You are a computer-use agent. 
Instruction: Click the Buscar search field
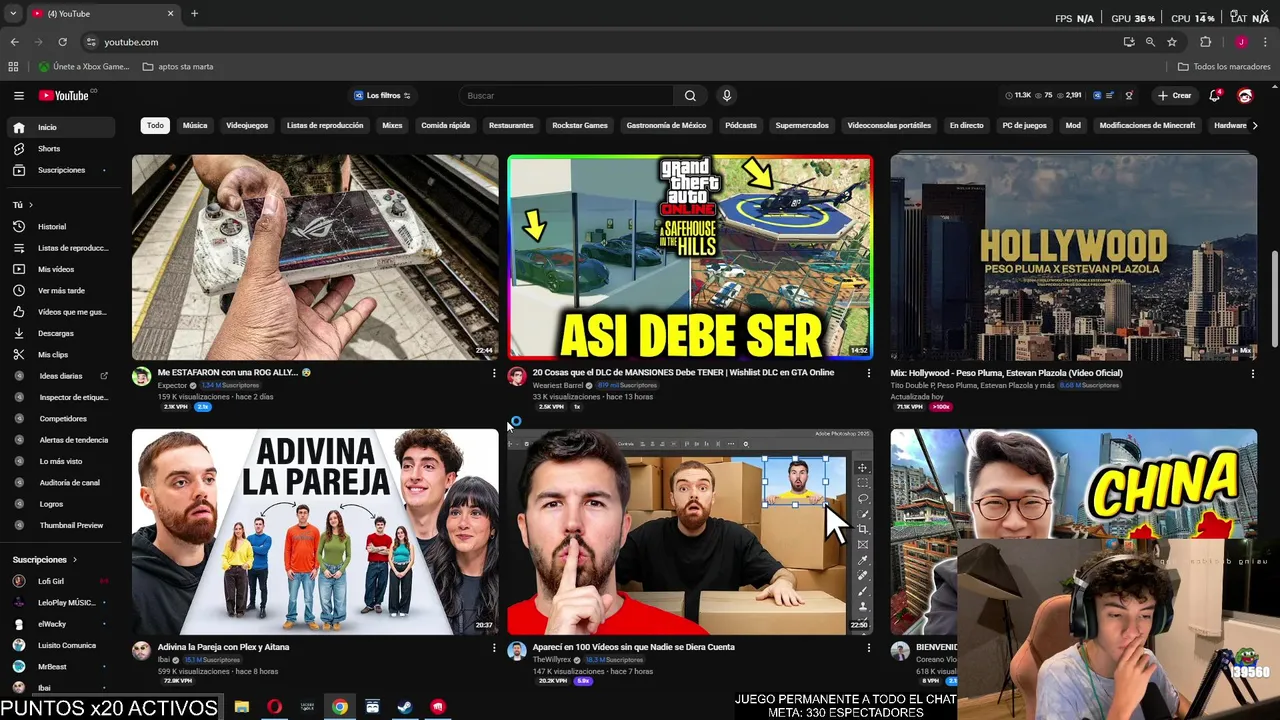coord(567,96)
